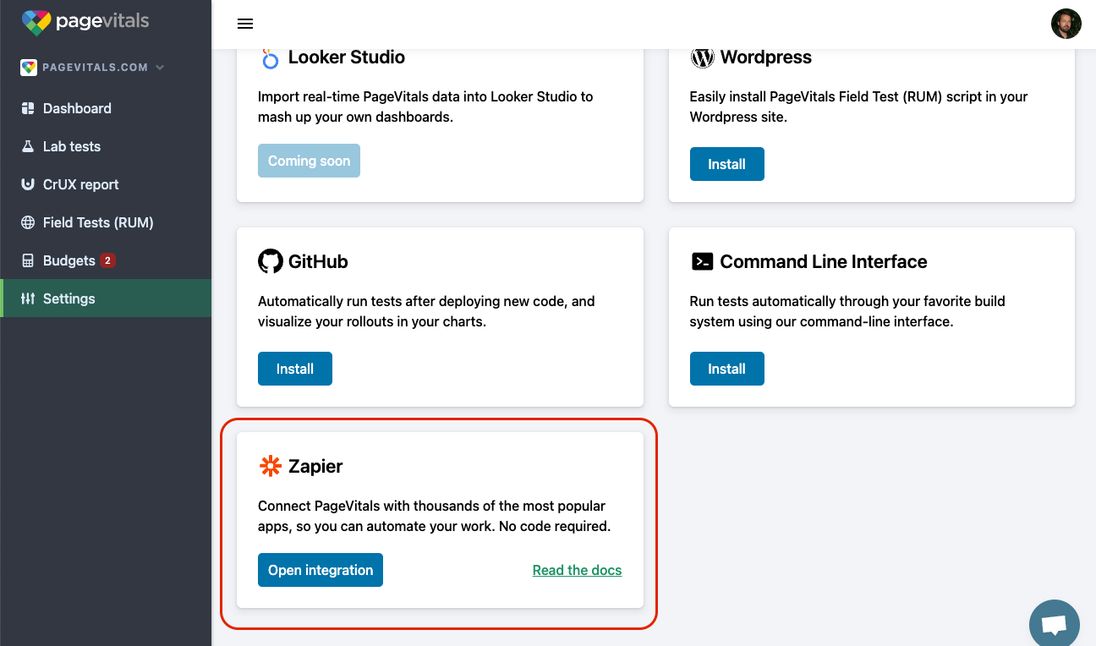Image resolution: width=1096 pixels, height=646 pixels.
Task: Select the Settings sliders icon
Action: 29,298
